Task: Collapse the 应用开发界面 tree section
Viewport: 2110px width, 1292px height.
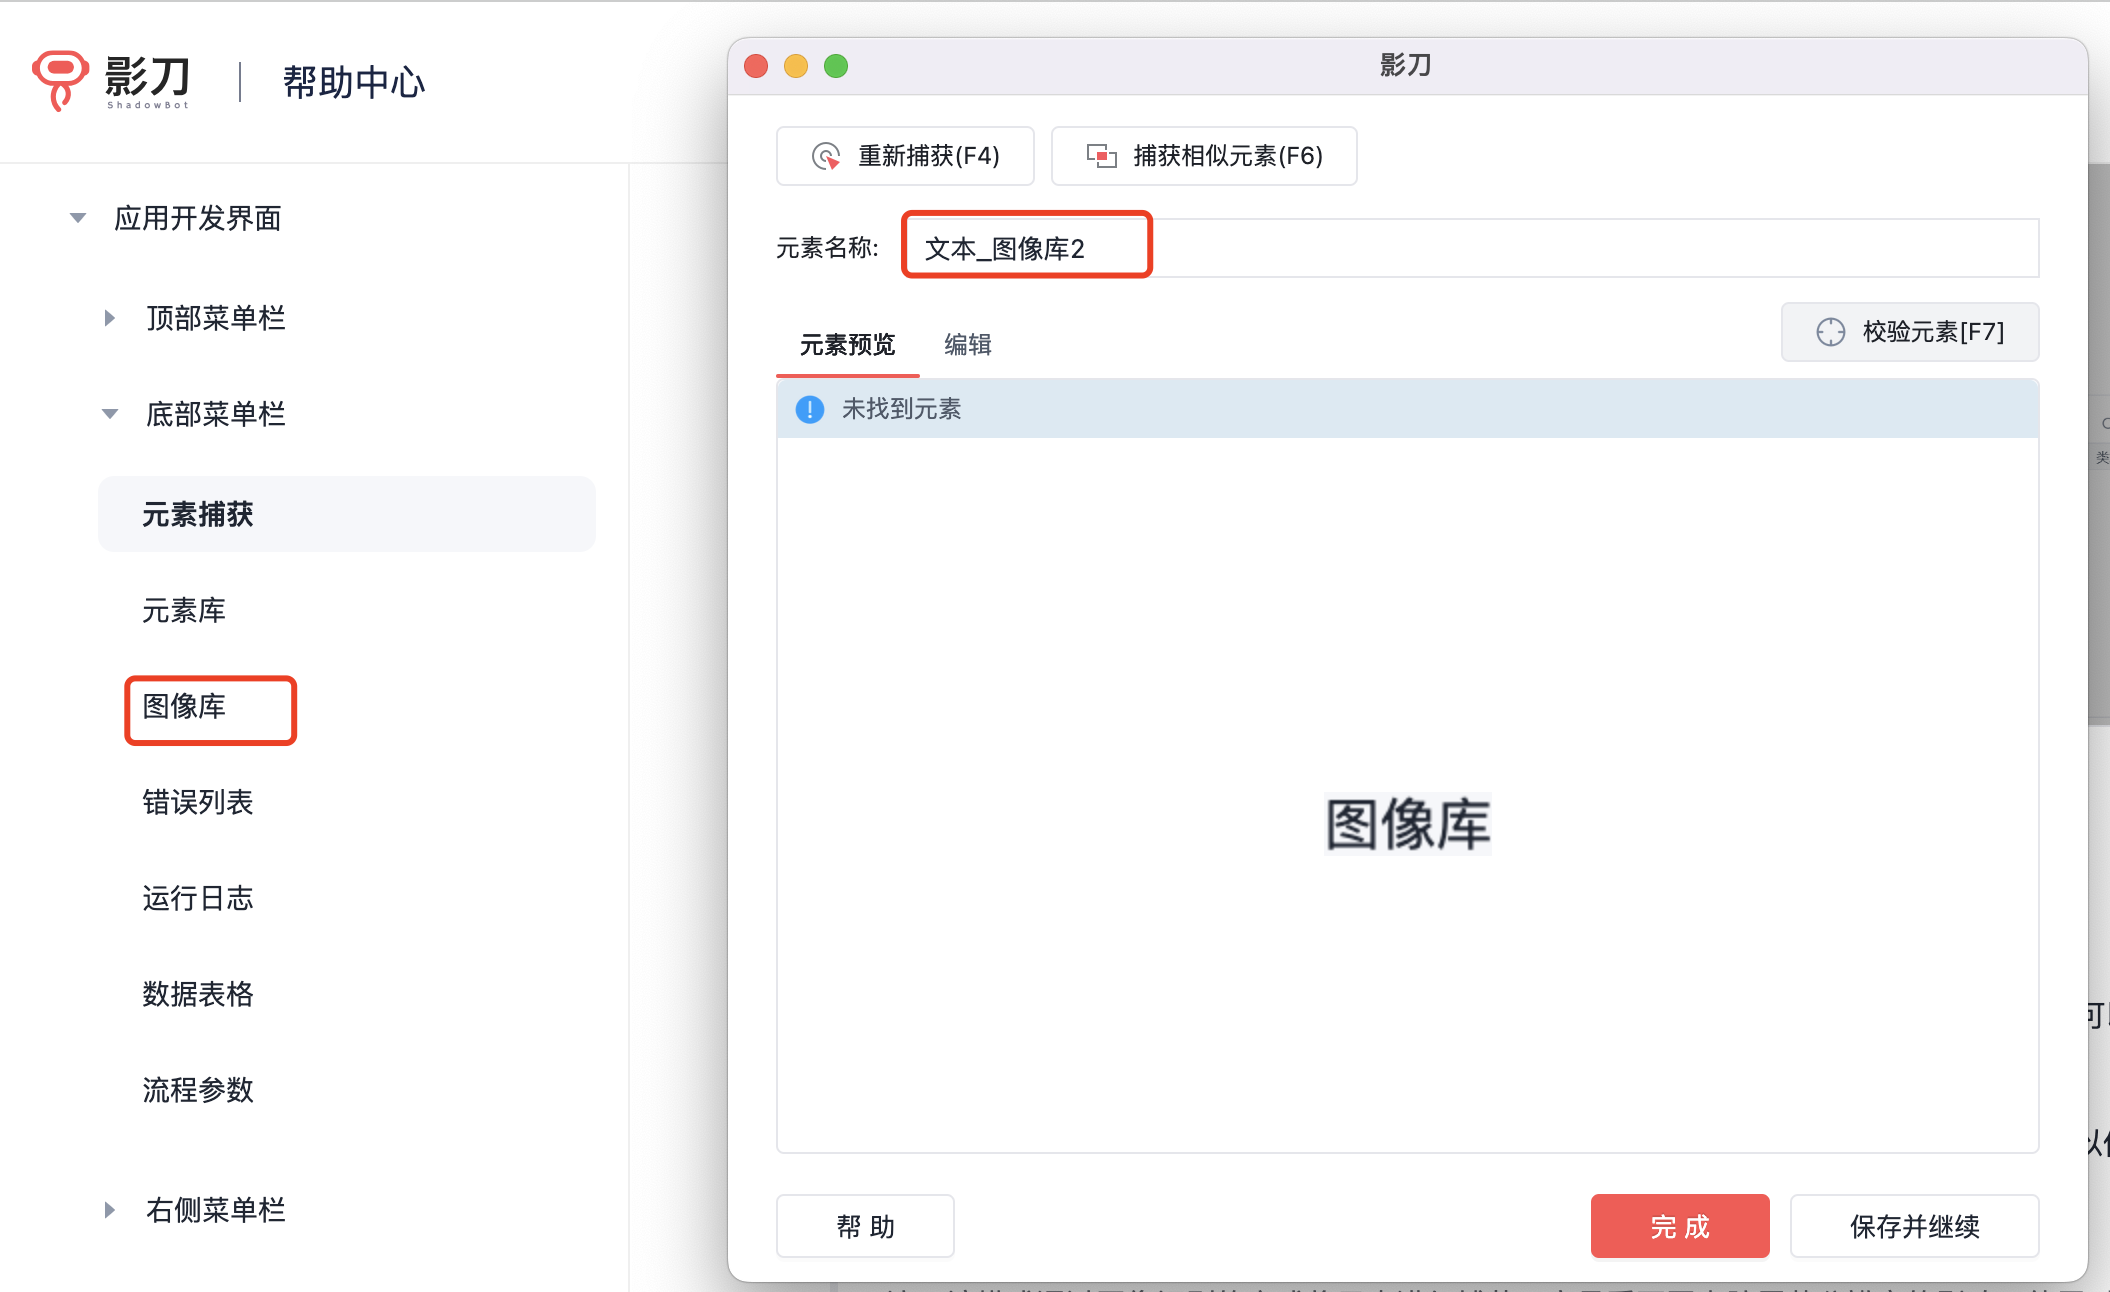Action: (x=78, y=218)
